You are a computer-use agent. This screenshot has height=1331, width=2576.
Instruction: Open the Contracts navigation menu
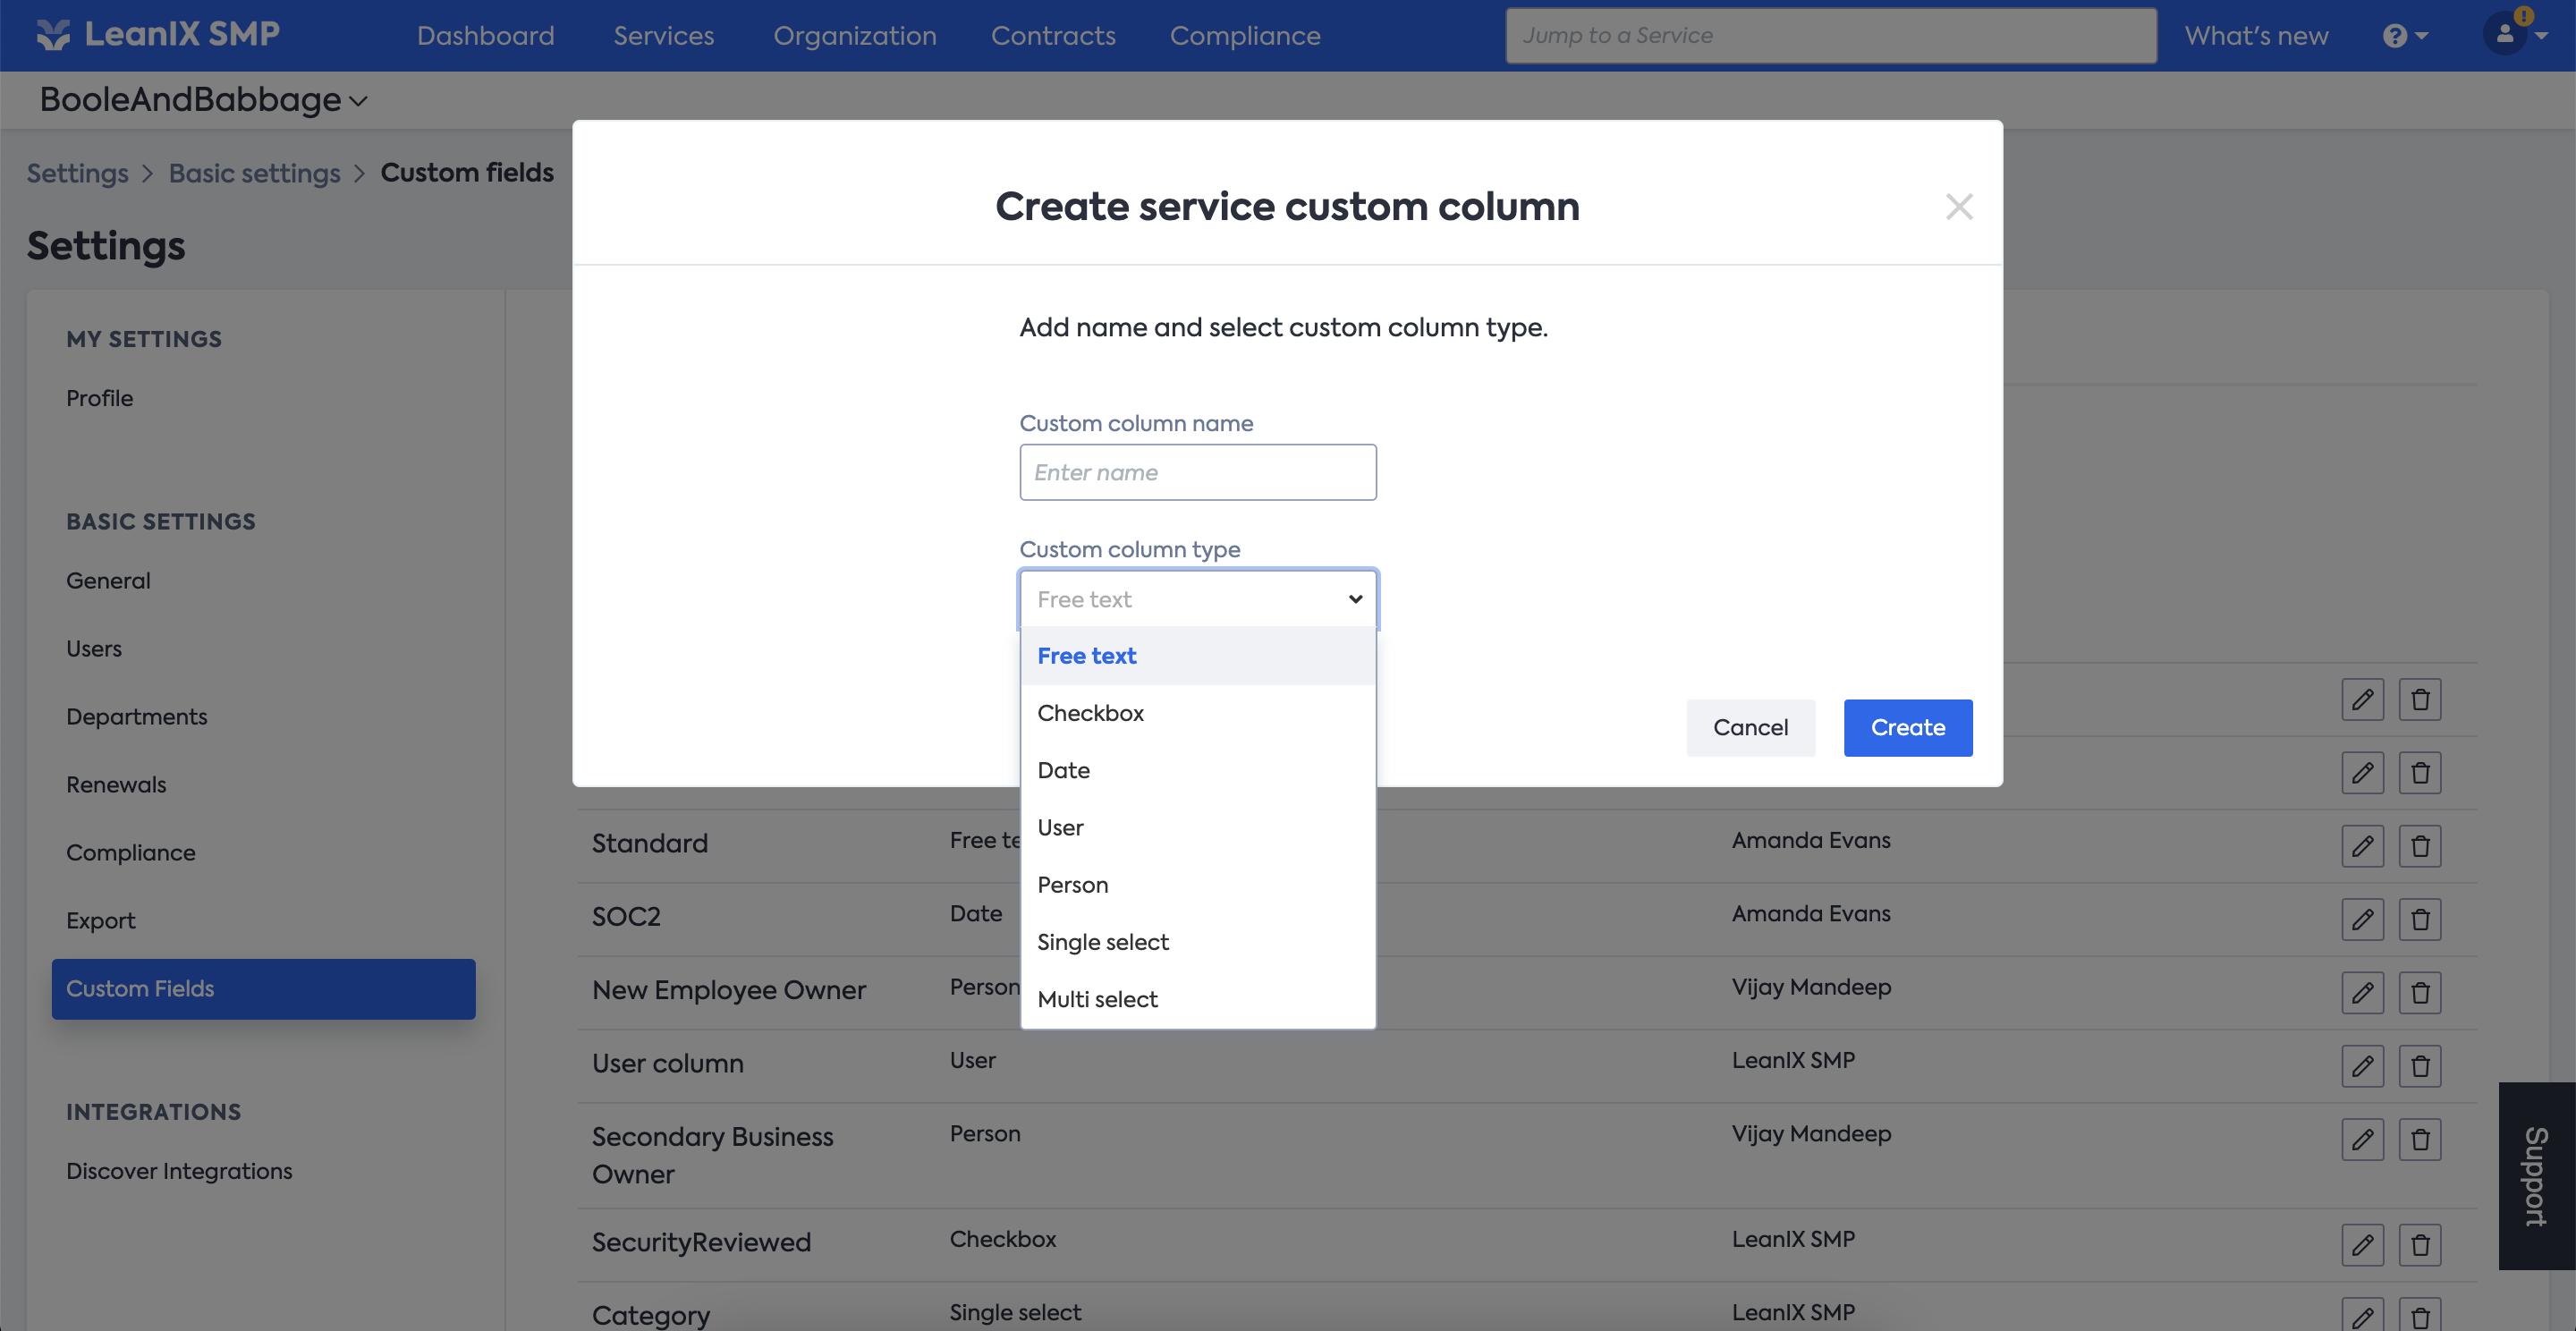pos(1052,36)
